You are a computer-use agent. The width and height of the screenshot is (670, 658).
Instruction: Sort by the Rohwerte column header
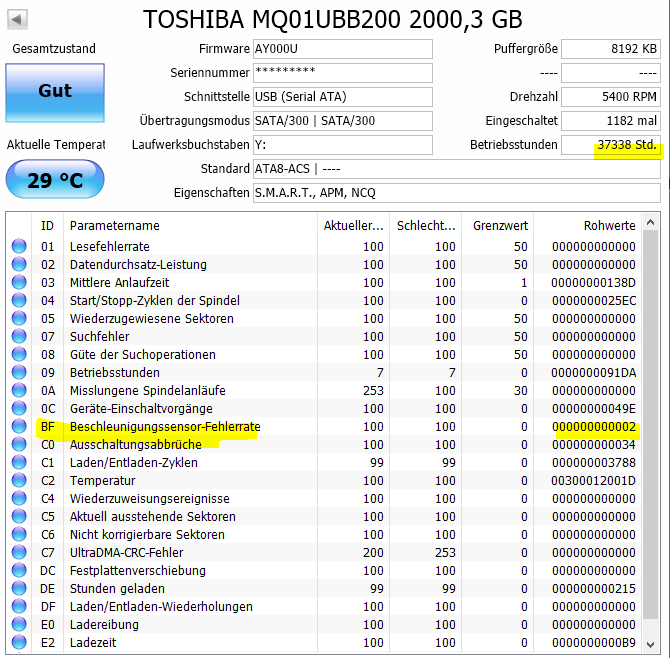(x=588, y=226)
